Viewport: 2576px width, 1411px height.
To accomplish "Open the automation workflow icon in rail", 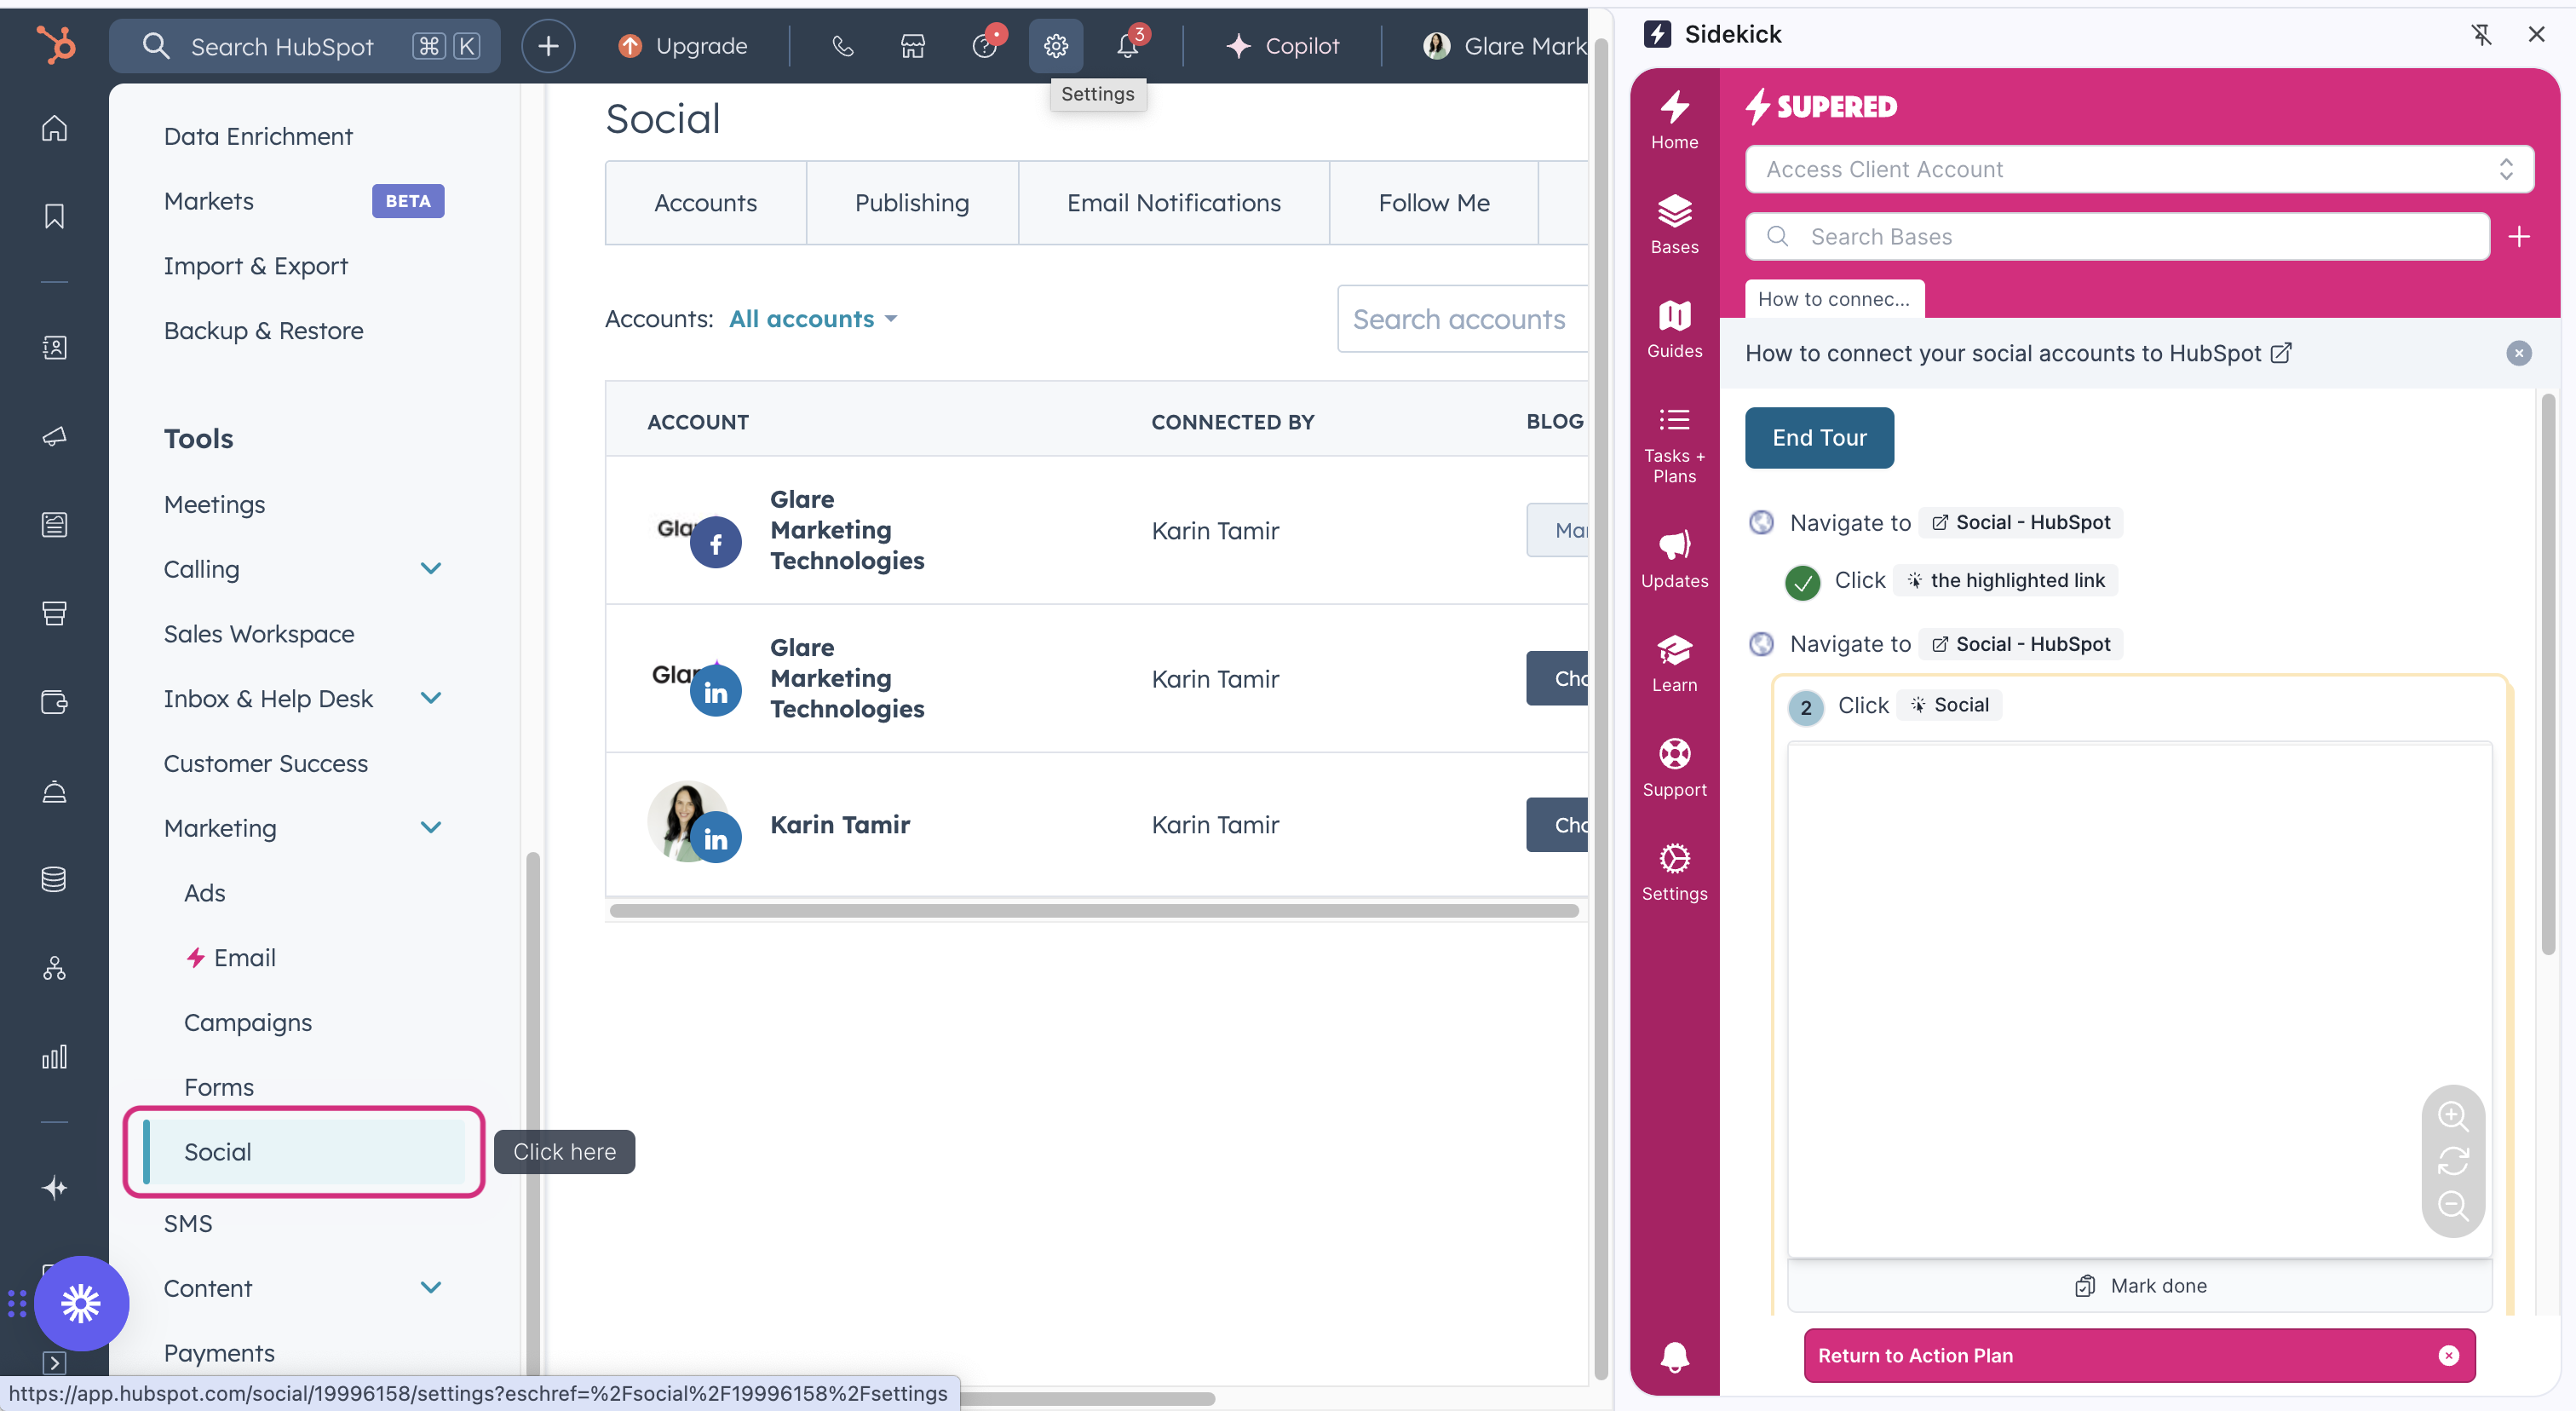I will click(54, 968).
